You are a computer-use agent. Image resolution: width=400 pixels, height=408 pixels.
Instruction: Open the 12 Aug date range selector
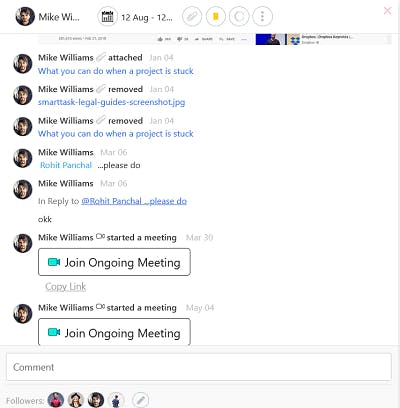[147, 17]
